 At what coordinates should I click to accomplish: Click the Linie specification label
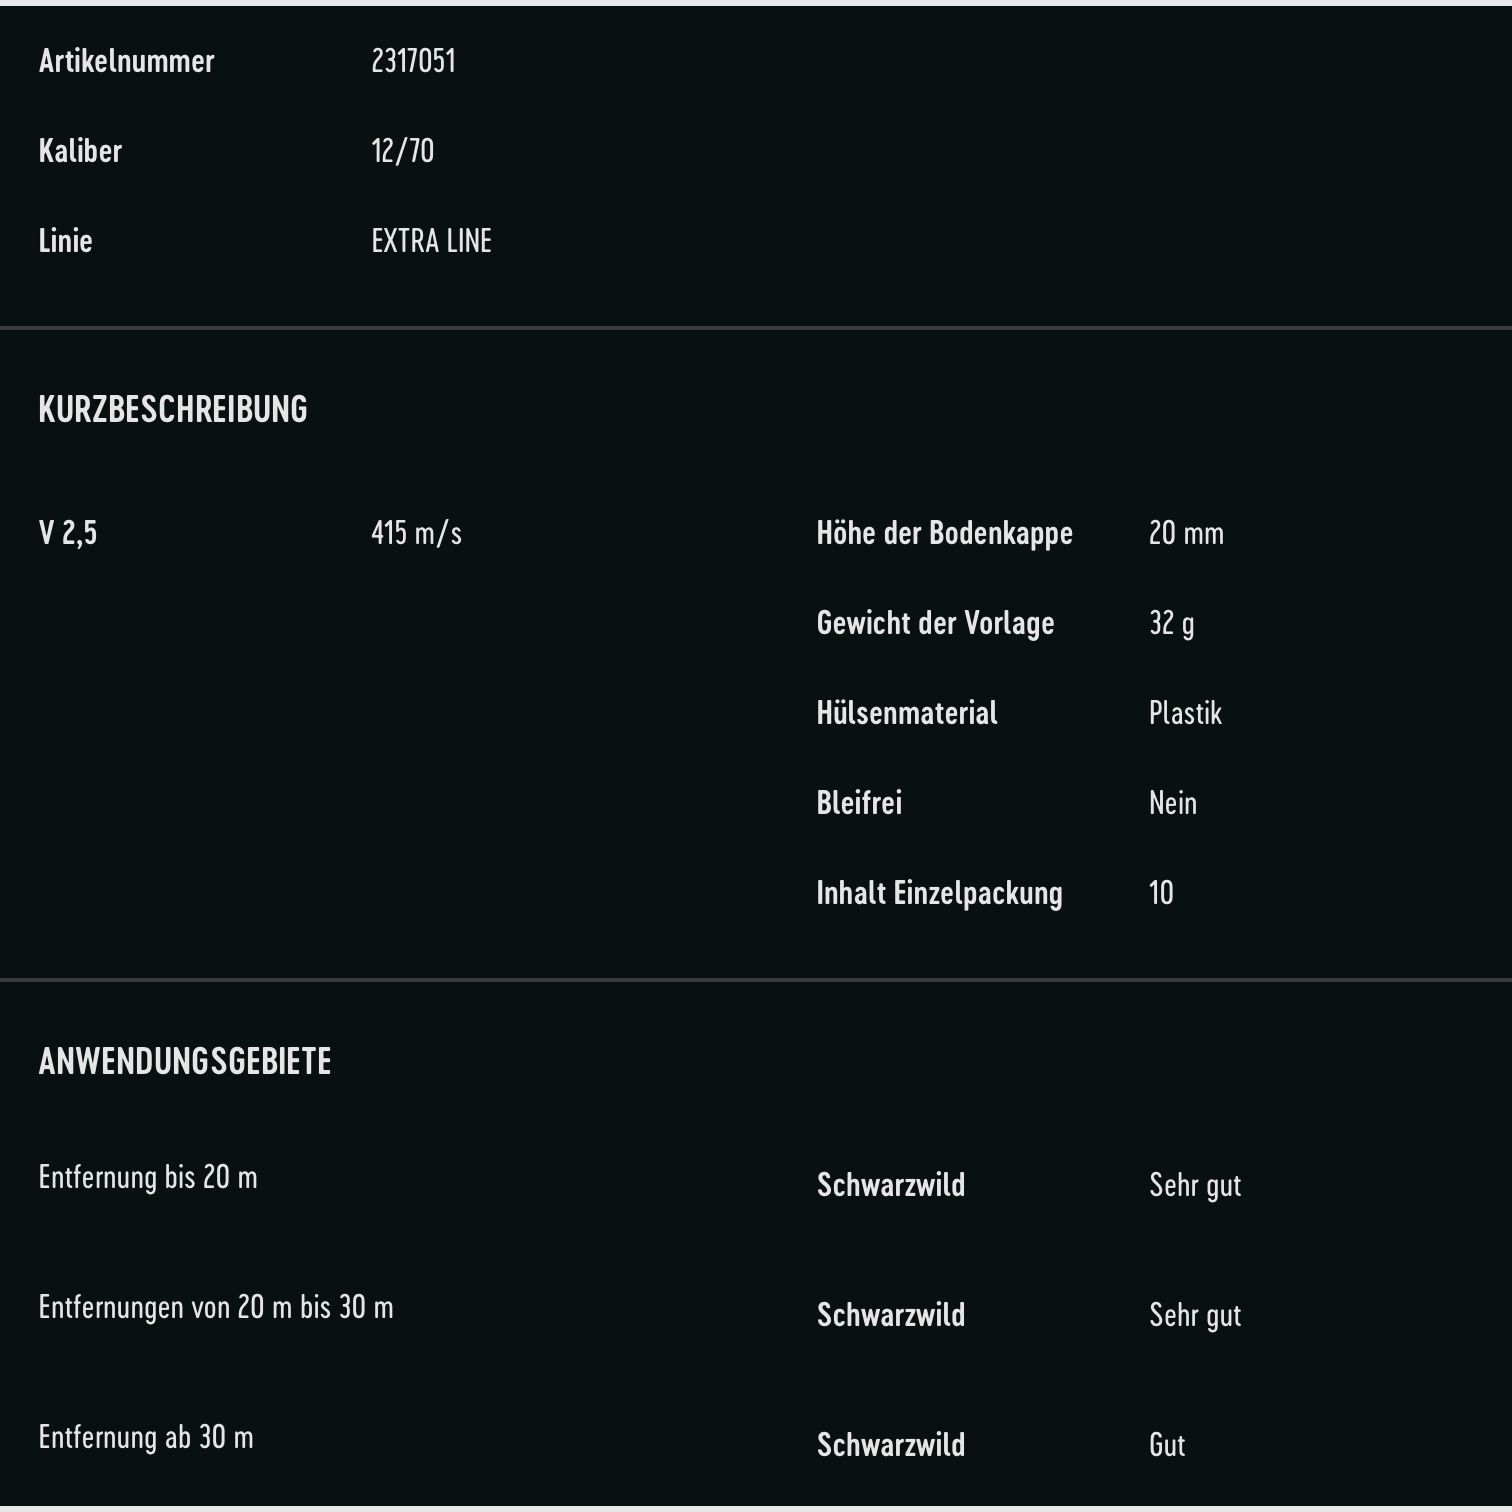coord(65,241)
